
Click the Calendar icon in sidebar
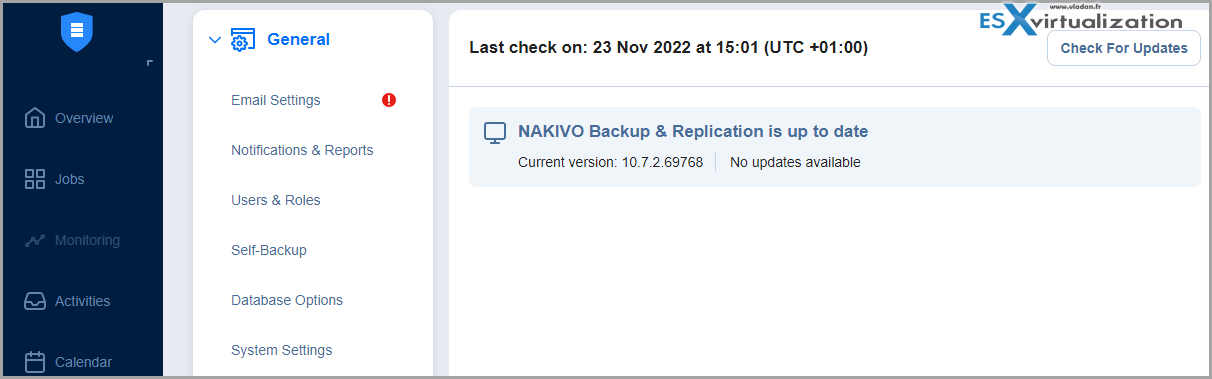[x=35, y=362]
